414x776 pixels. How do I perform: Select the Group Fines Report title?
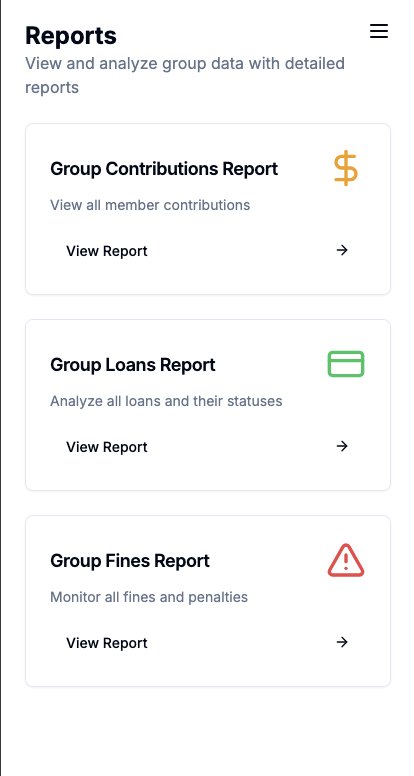point(130,561)
